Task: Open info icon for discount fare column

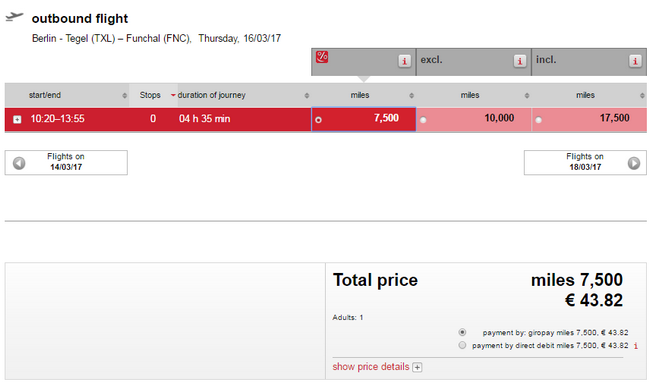Action: pyautogui.click(x=404, y=61)
